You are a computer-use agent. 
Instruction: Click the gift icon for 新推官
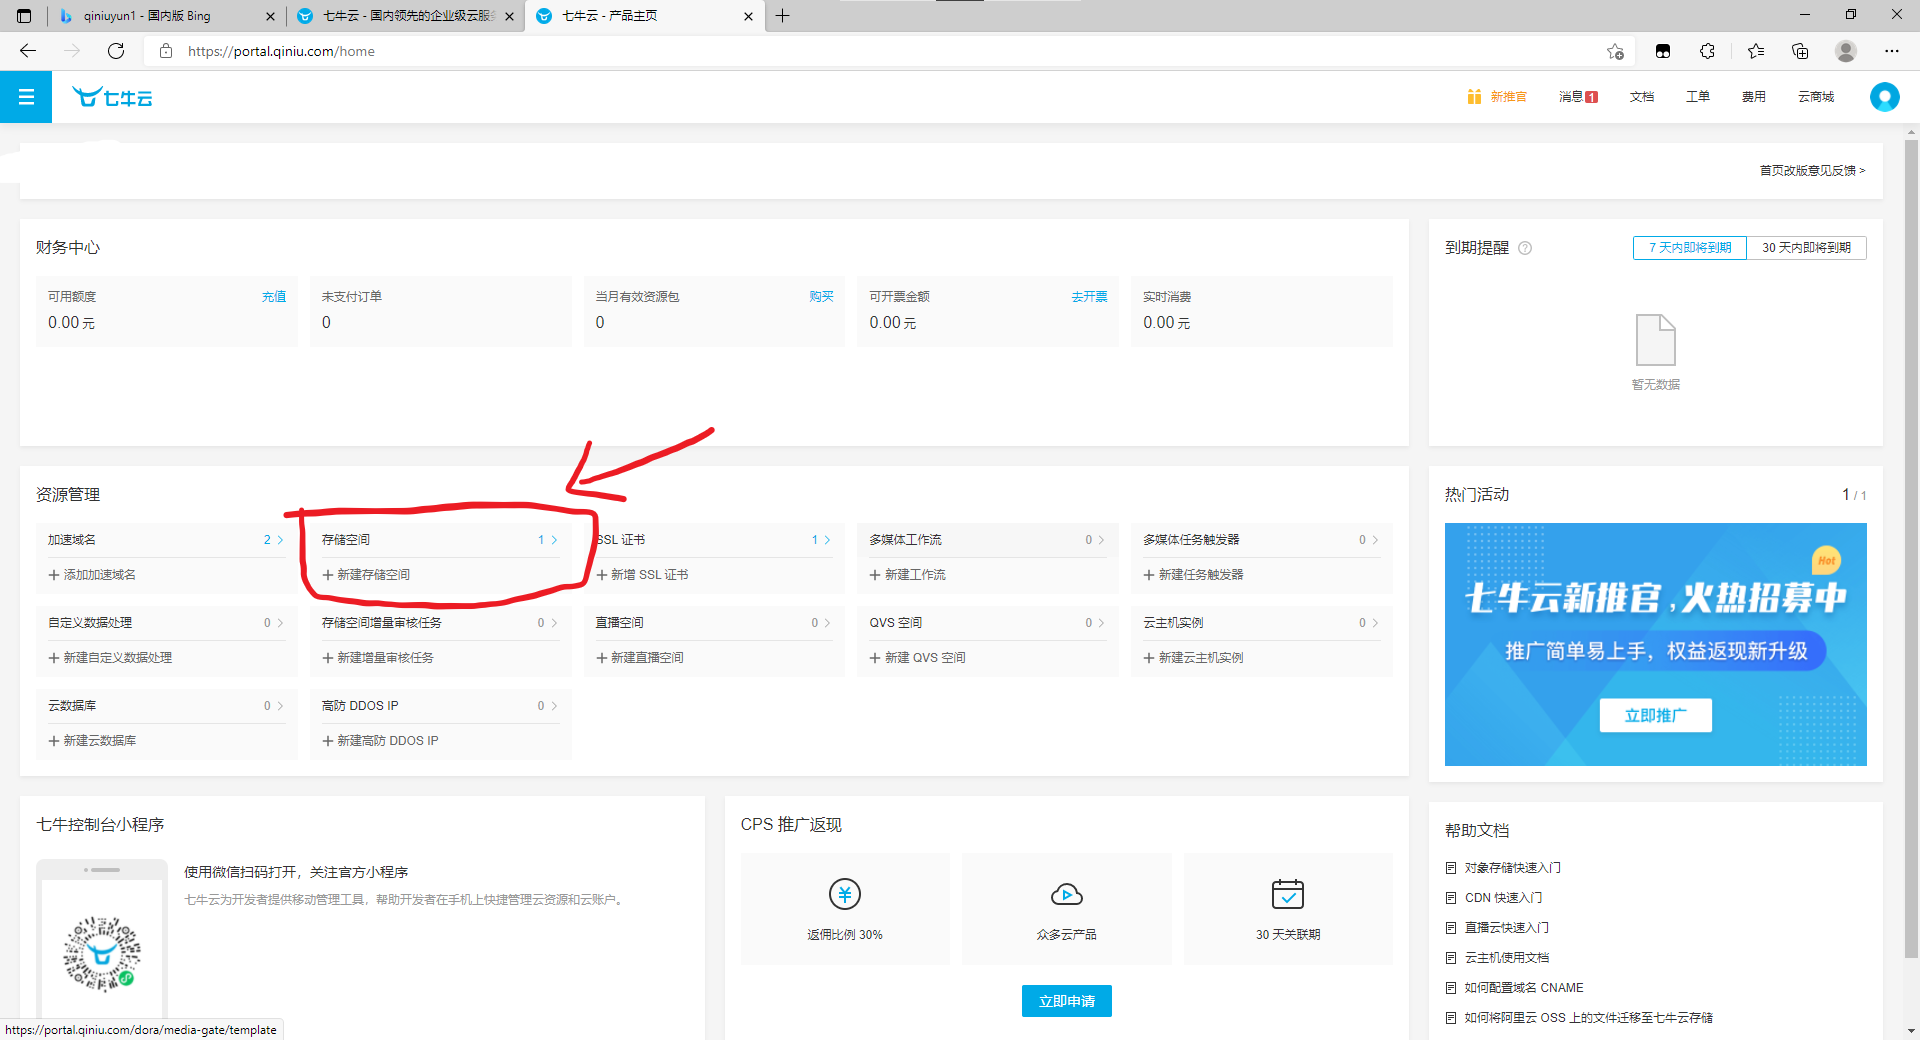(1474, 97)
